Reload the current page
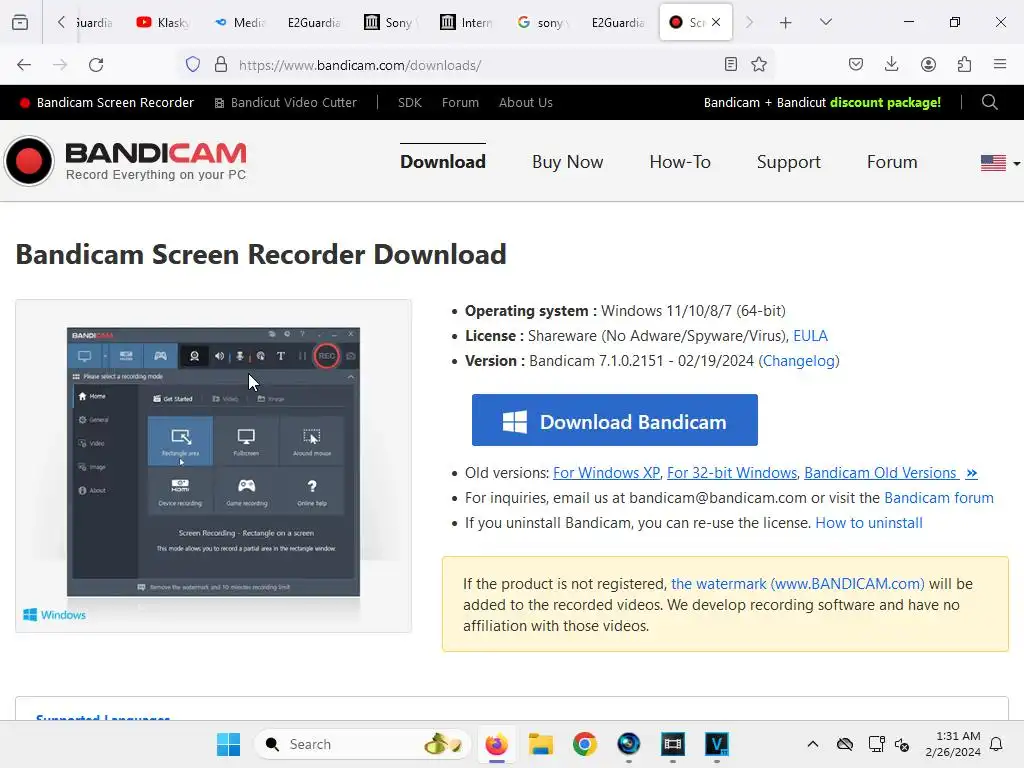The image size is (1024, 768). [x=96, y=65]
